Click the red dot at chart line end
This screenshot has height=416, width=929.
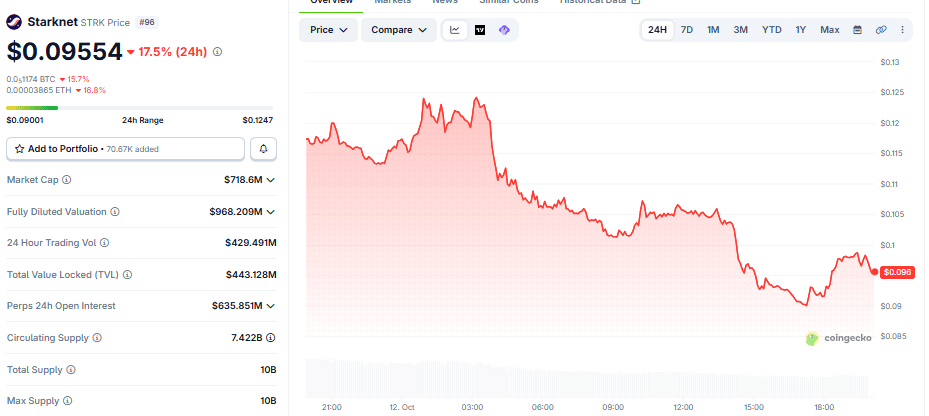pyautogui.click(x=874, y=271)
